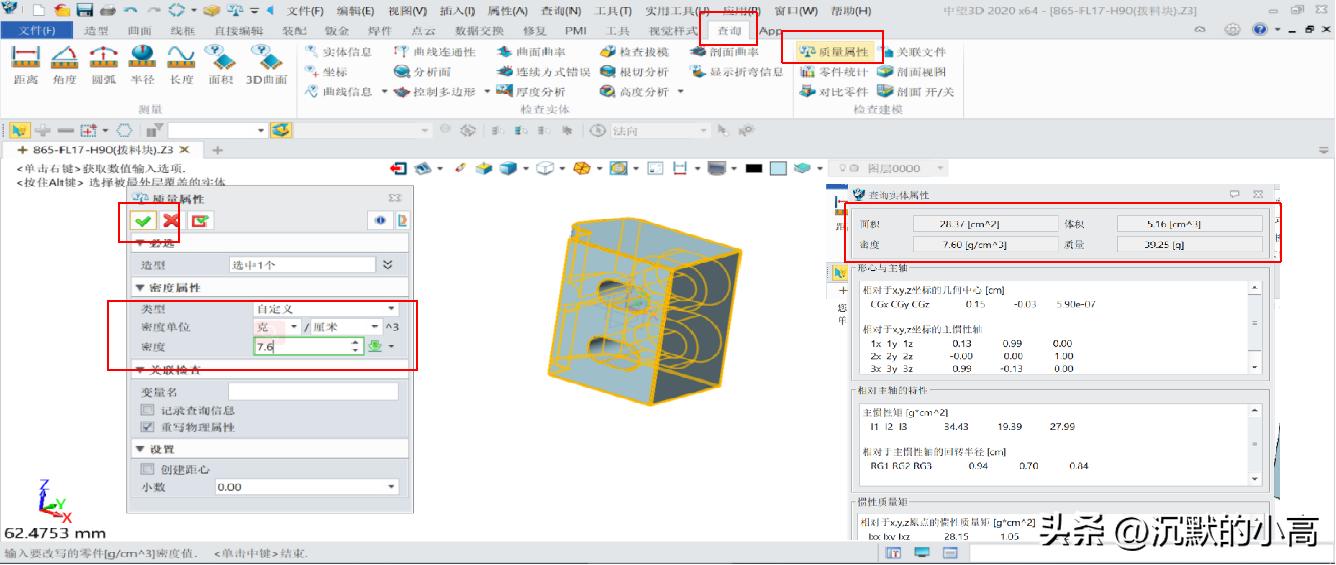Image resolution: width=1336 pixels, height=565 pixels.
Task: Toggle 重写物理属性 checkbox
Action: (x=147, y=427)
